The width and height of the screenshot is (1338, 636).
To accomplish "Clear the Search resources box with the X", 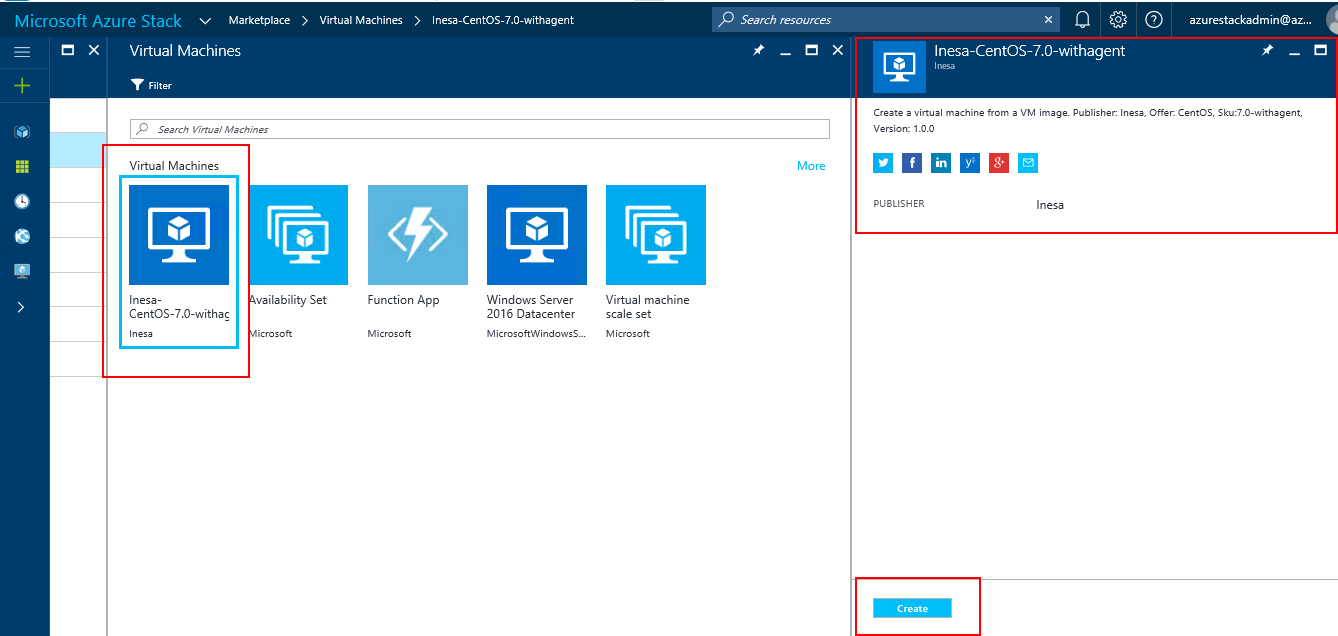I will [1048, 19].
